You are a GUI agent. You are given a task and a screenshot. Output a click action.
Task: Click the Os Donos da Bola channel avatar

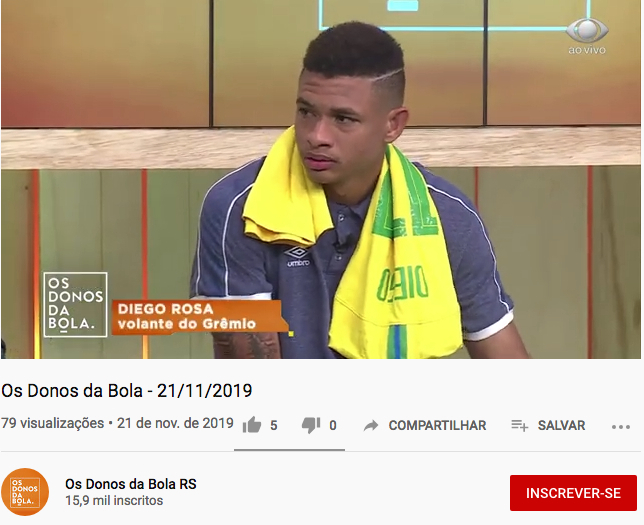point(25,492)
